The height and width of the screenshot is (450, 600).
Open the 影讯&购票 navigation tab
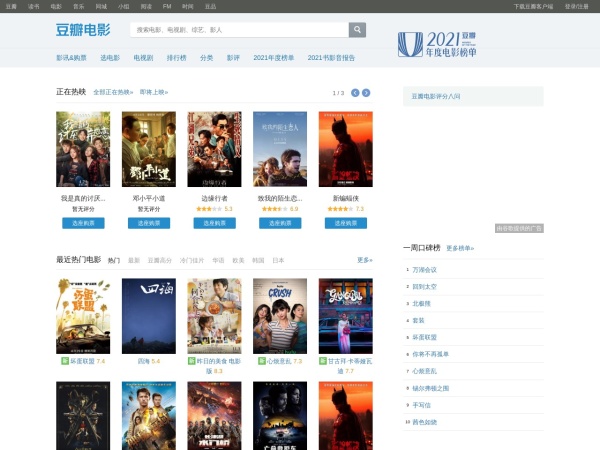(71, 58)
